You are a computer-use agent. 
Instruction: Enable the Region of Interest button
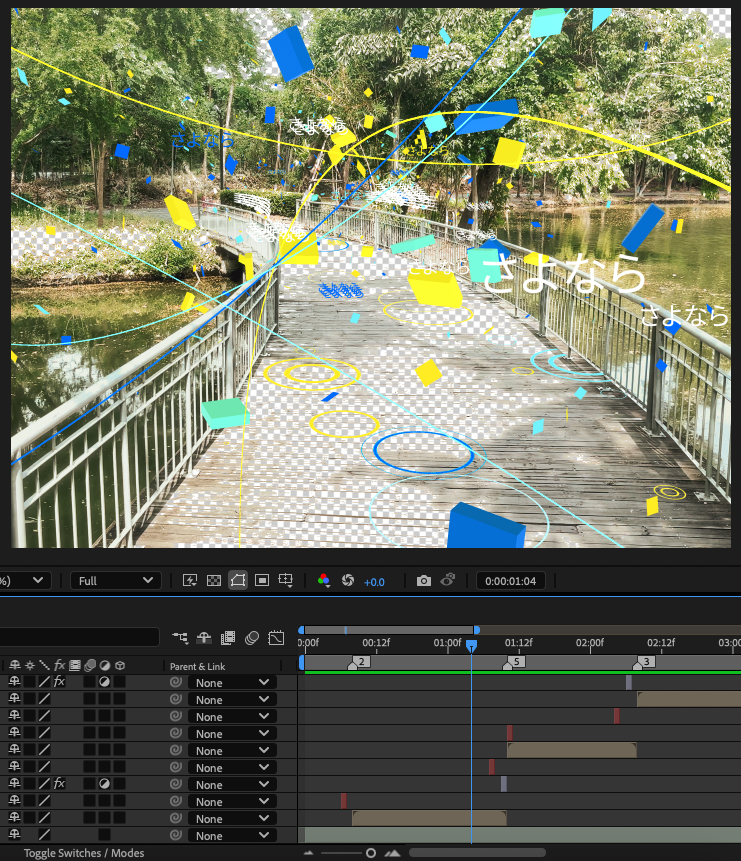[262, 580]
